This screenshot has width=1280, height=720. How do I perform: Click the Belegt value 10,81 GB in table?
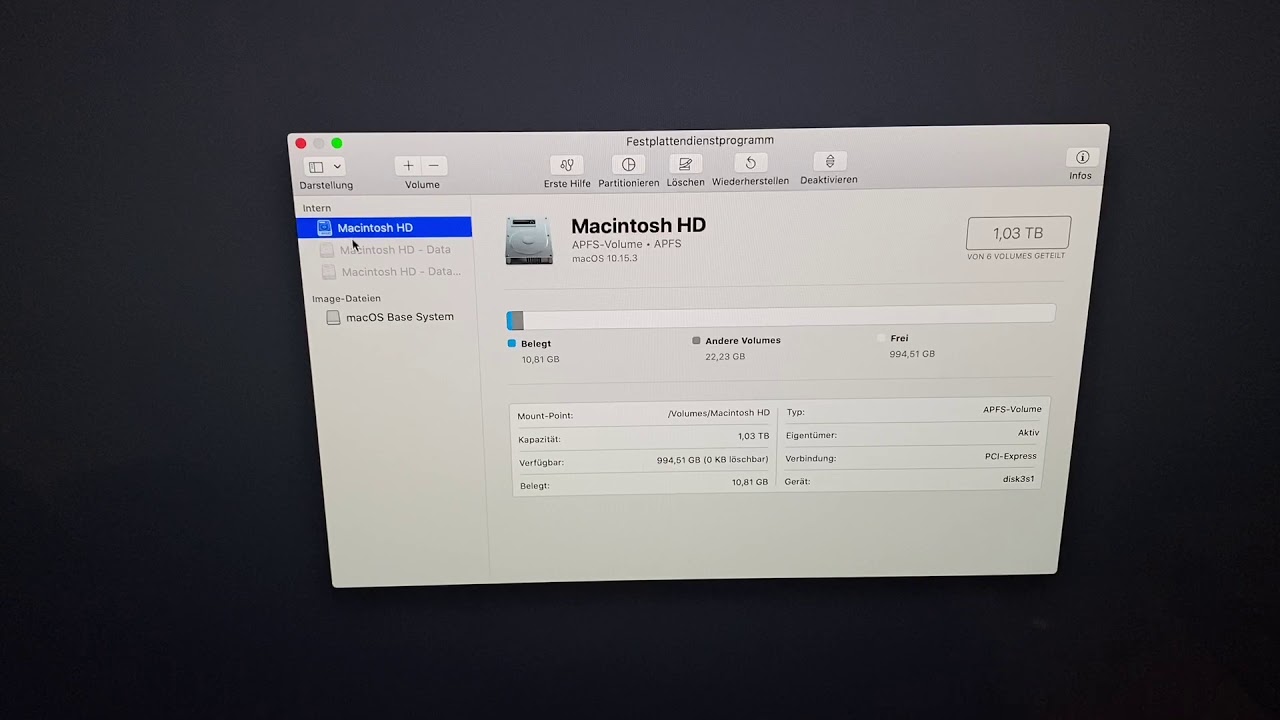[x=750, y=482]
